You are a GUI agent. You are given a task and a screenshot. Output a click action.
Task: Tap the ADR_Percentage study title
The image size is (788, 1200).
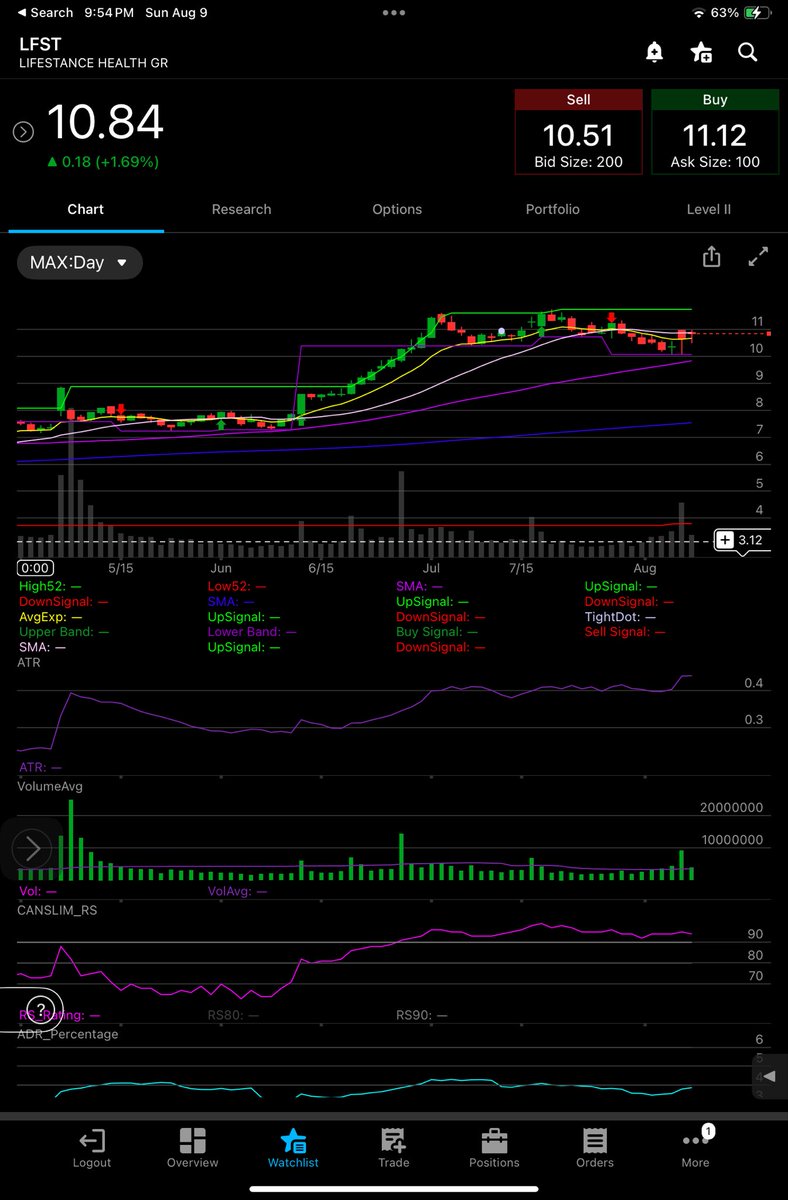67,1033
